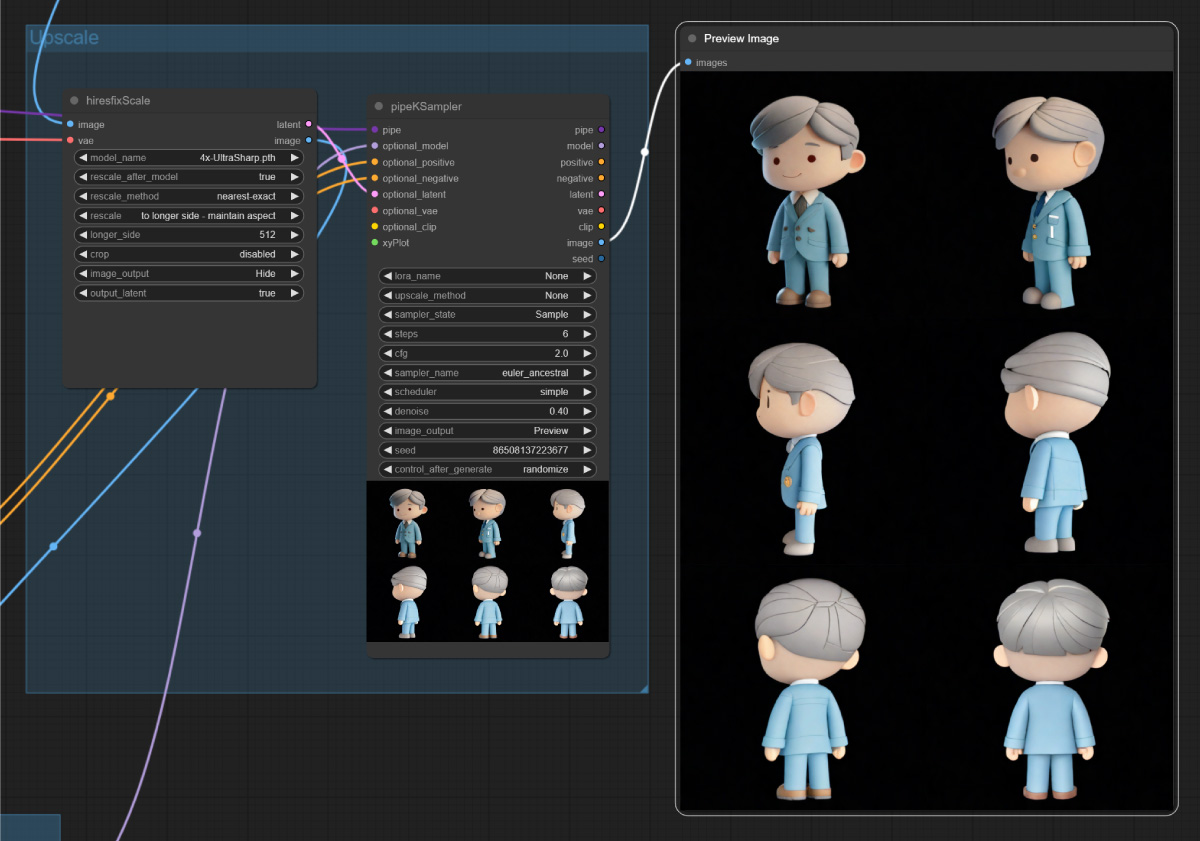Click the seed output port on pipeKSampler
This screenshot has width=1200, height=841.
601,259
